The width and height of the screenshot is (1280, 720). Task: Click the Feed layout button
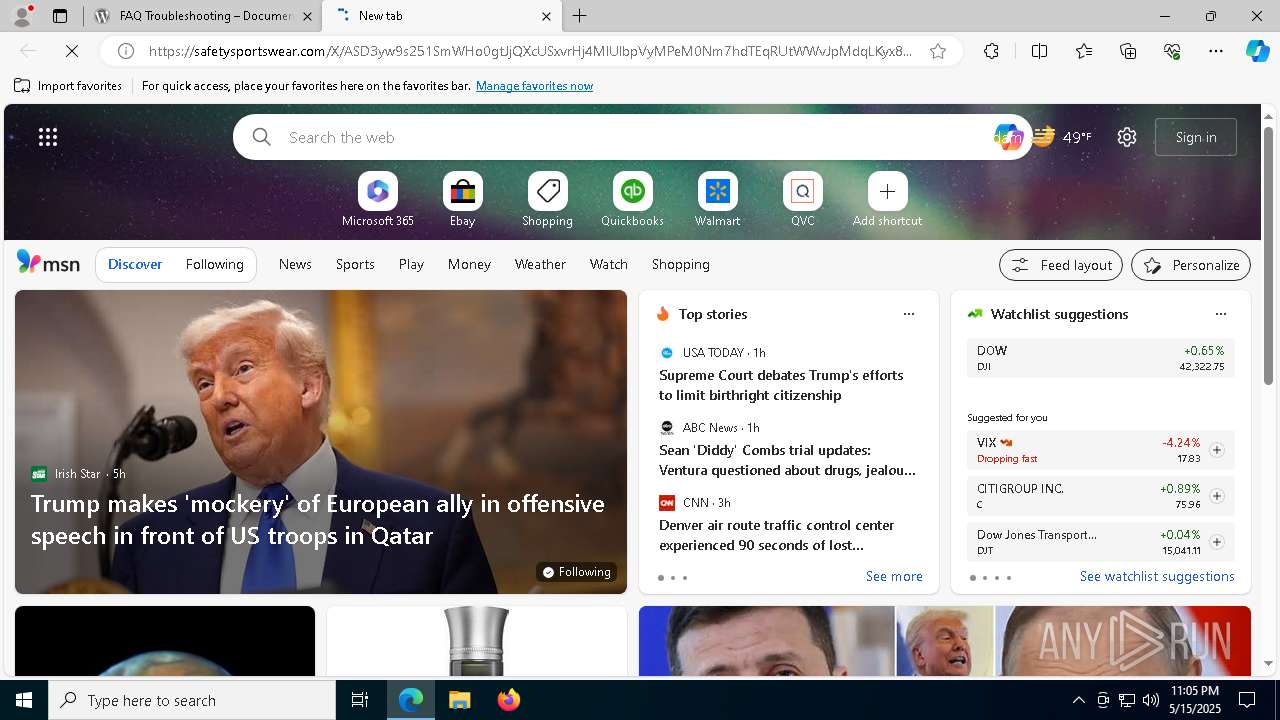tap(1061, 265)
